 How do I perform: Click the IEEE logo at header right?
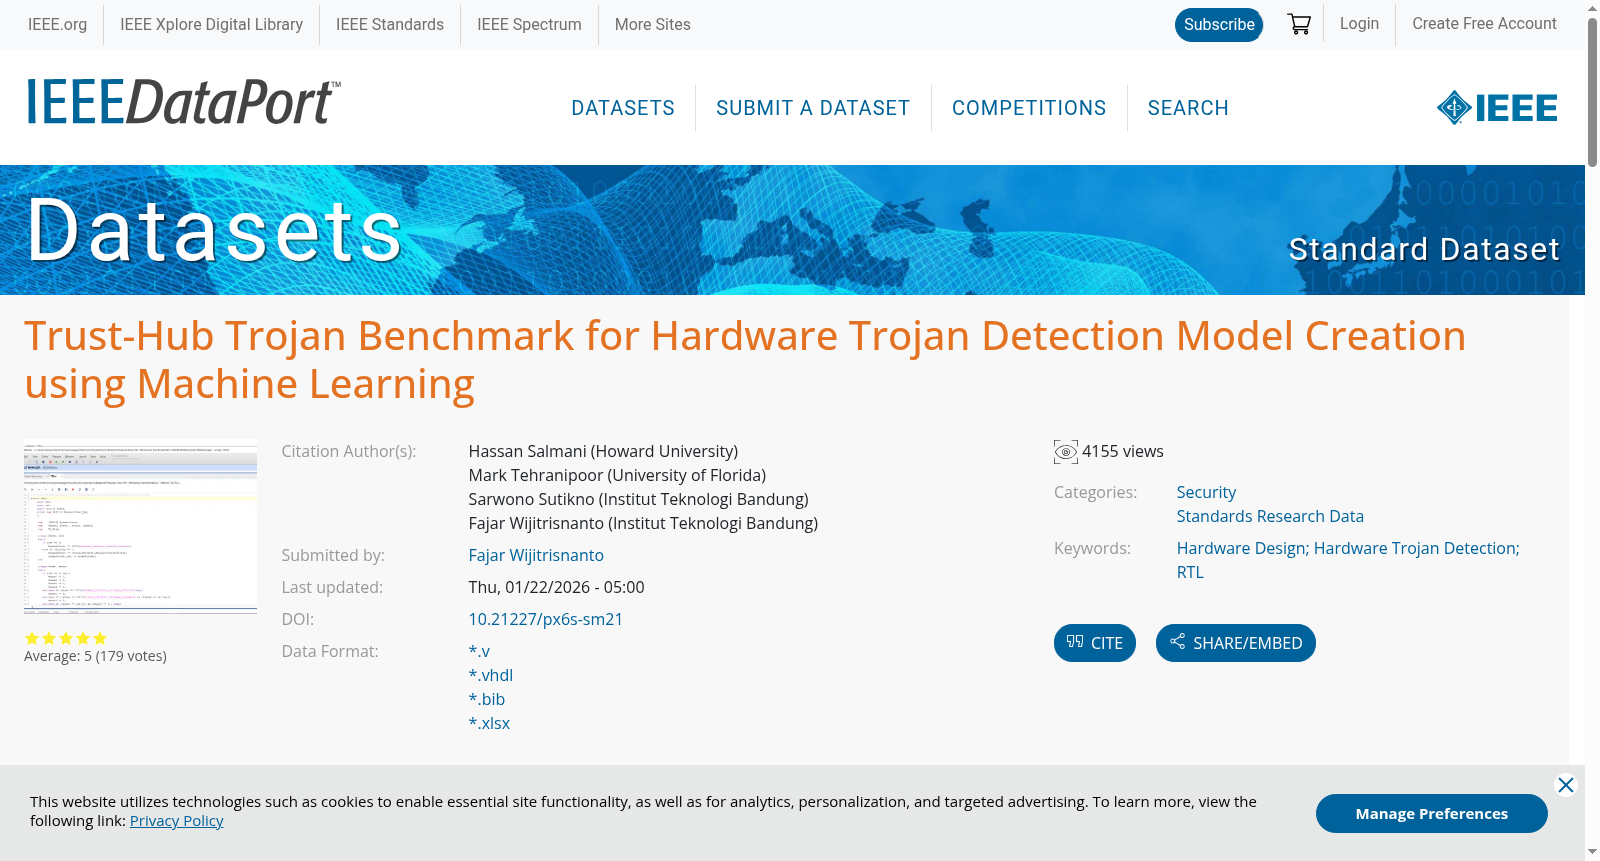(x=1497, y=108)
